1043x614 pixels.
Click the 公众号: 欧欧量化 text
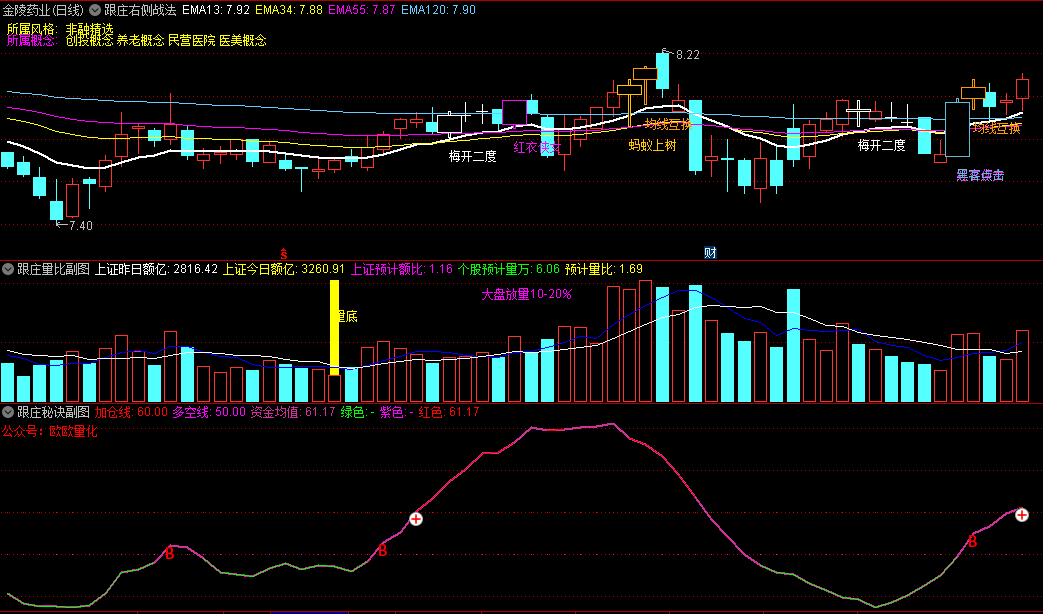(x=49, y=431)
